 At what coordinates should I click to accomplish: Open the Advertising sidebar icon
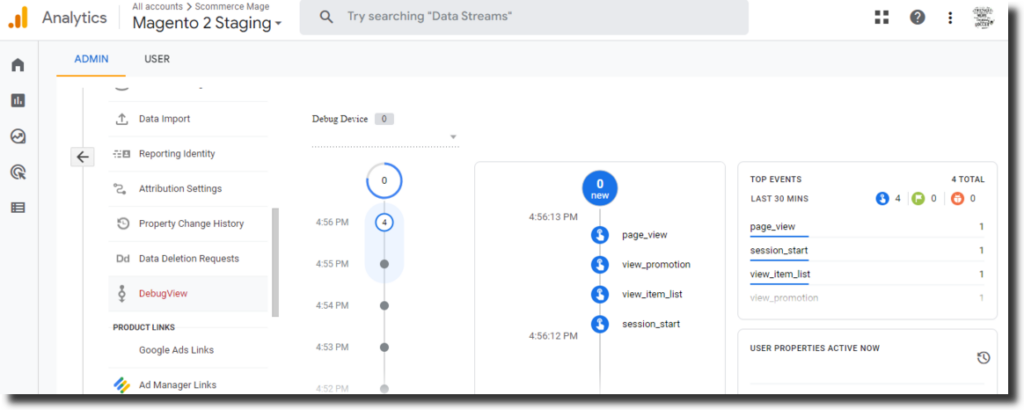coord(18,172)
